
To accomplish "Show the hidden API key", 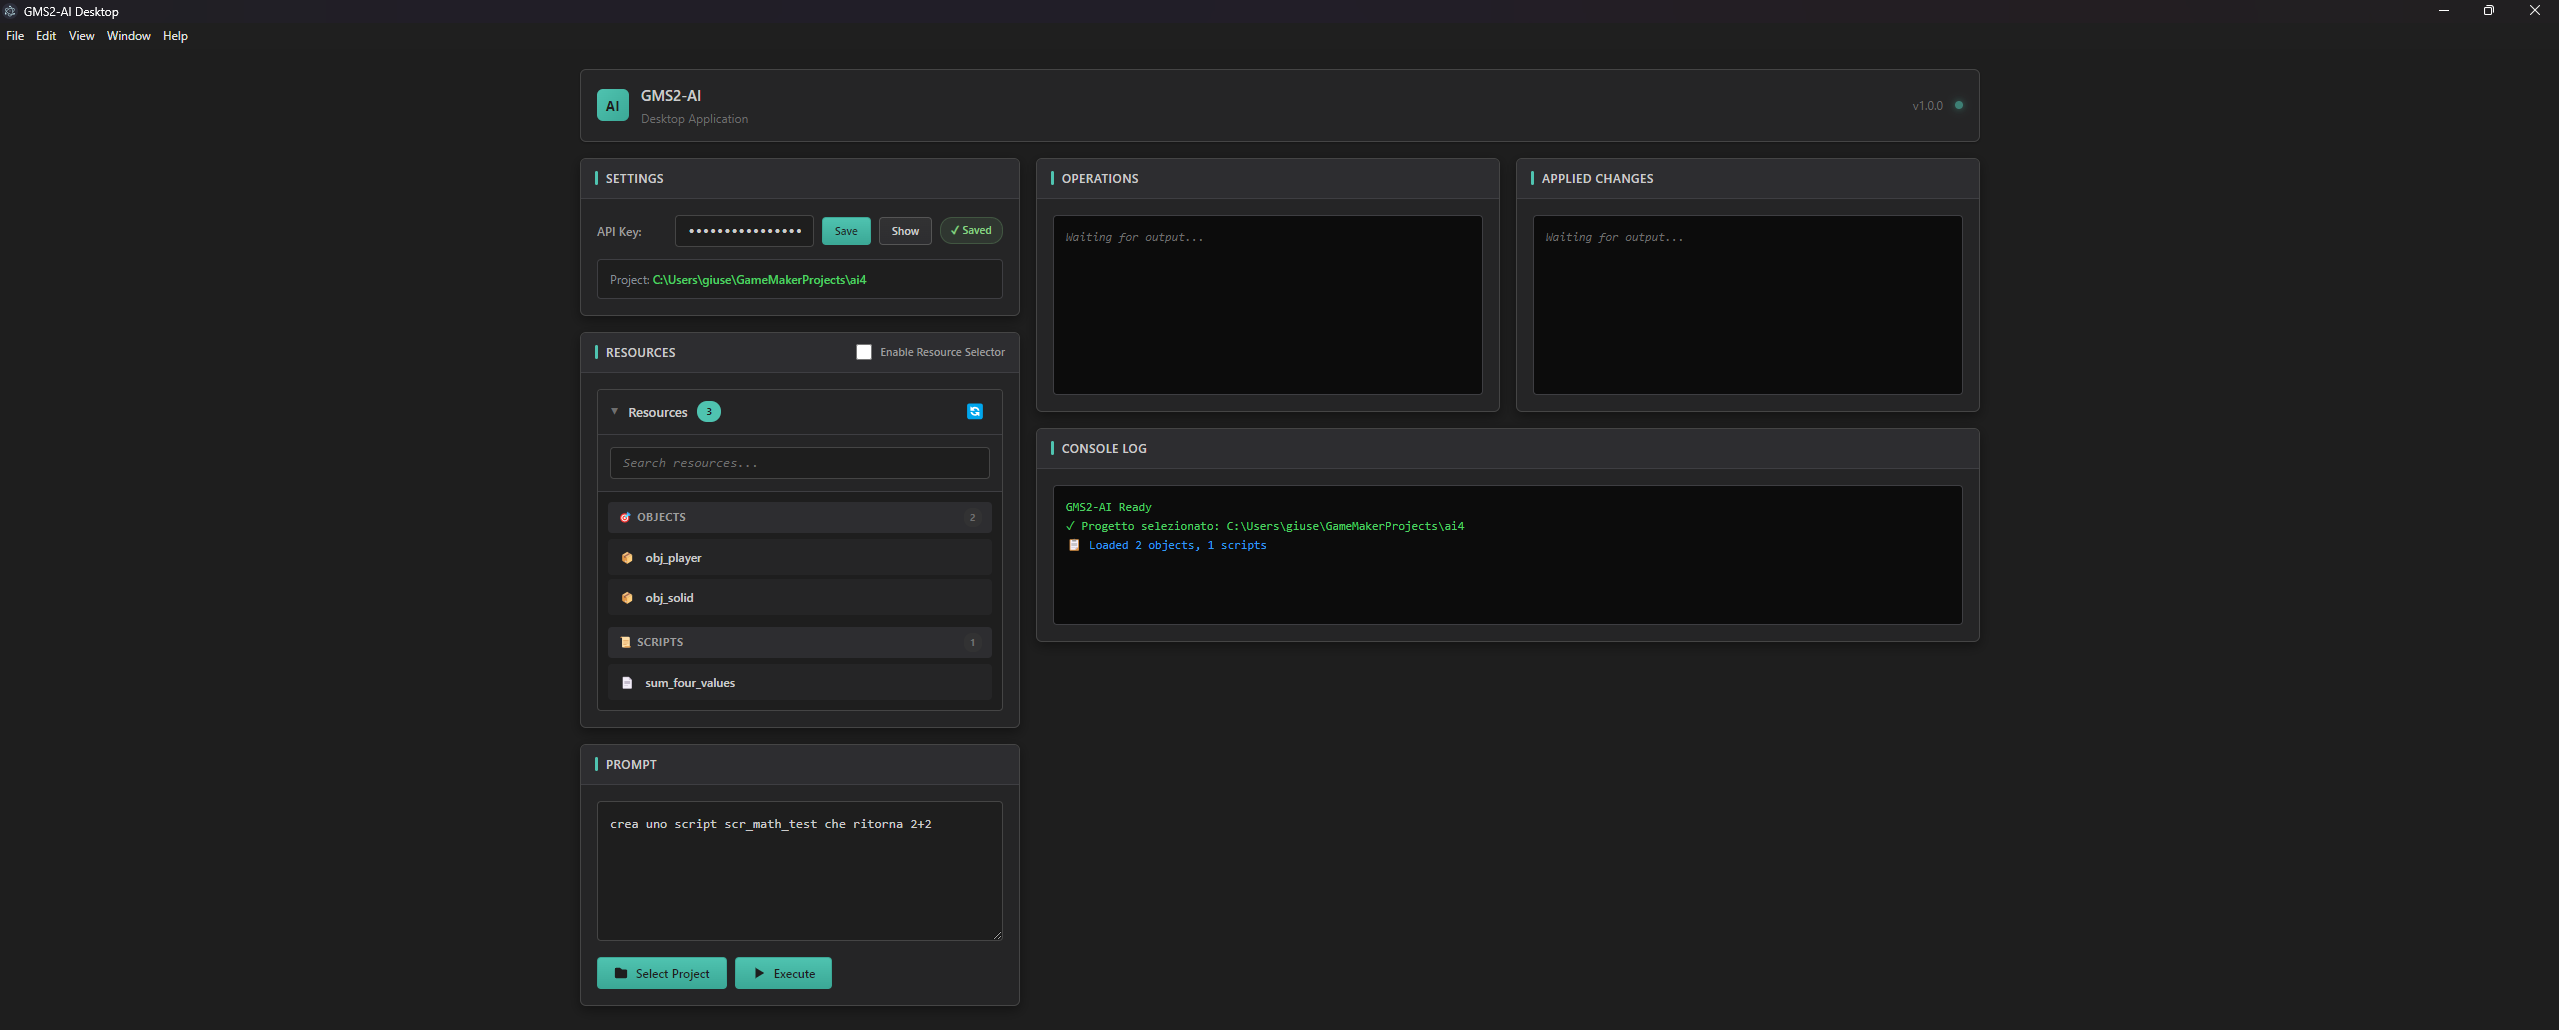I will pos(905,231).
